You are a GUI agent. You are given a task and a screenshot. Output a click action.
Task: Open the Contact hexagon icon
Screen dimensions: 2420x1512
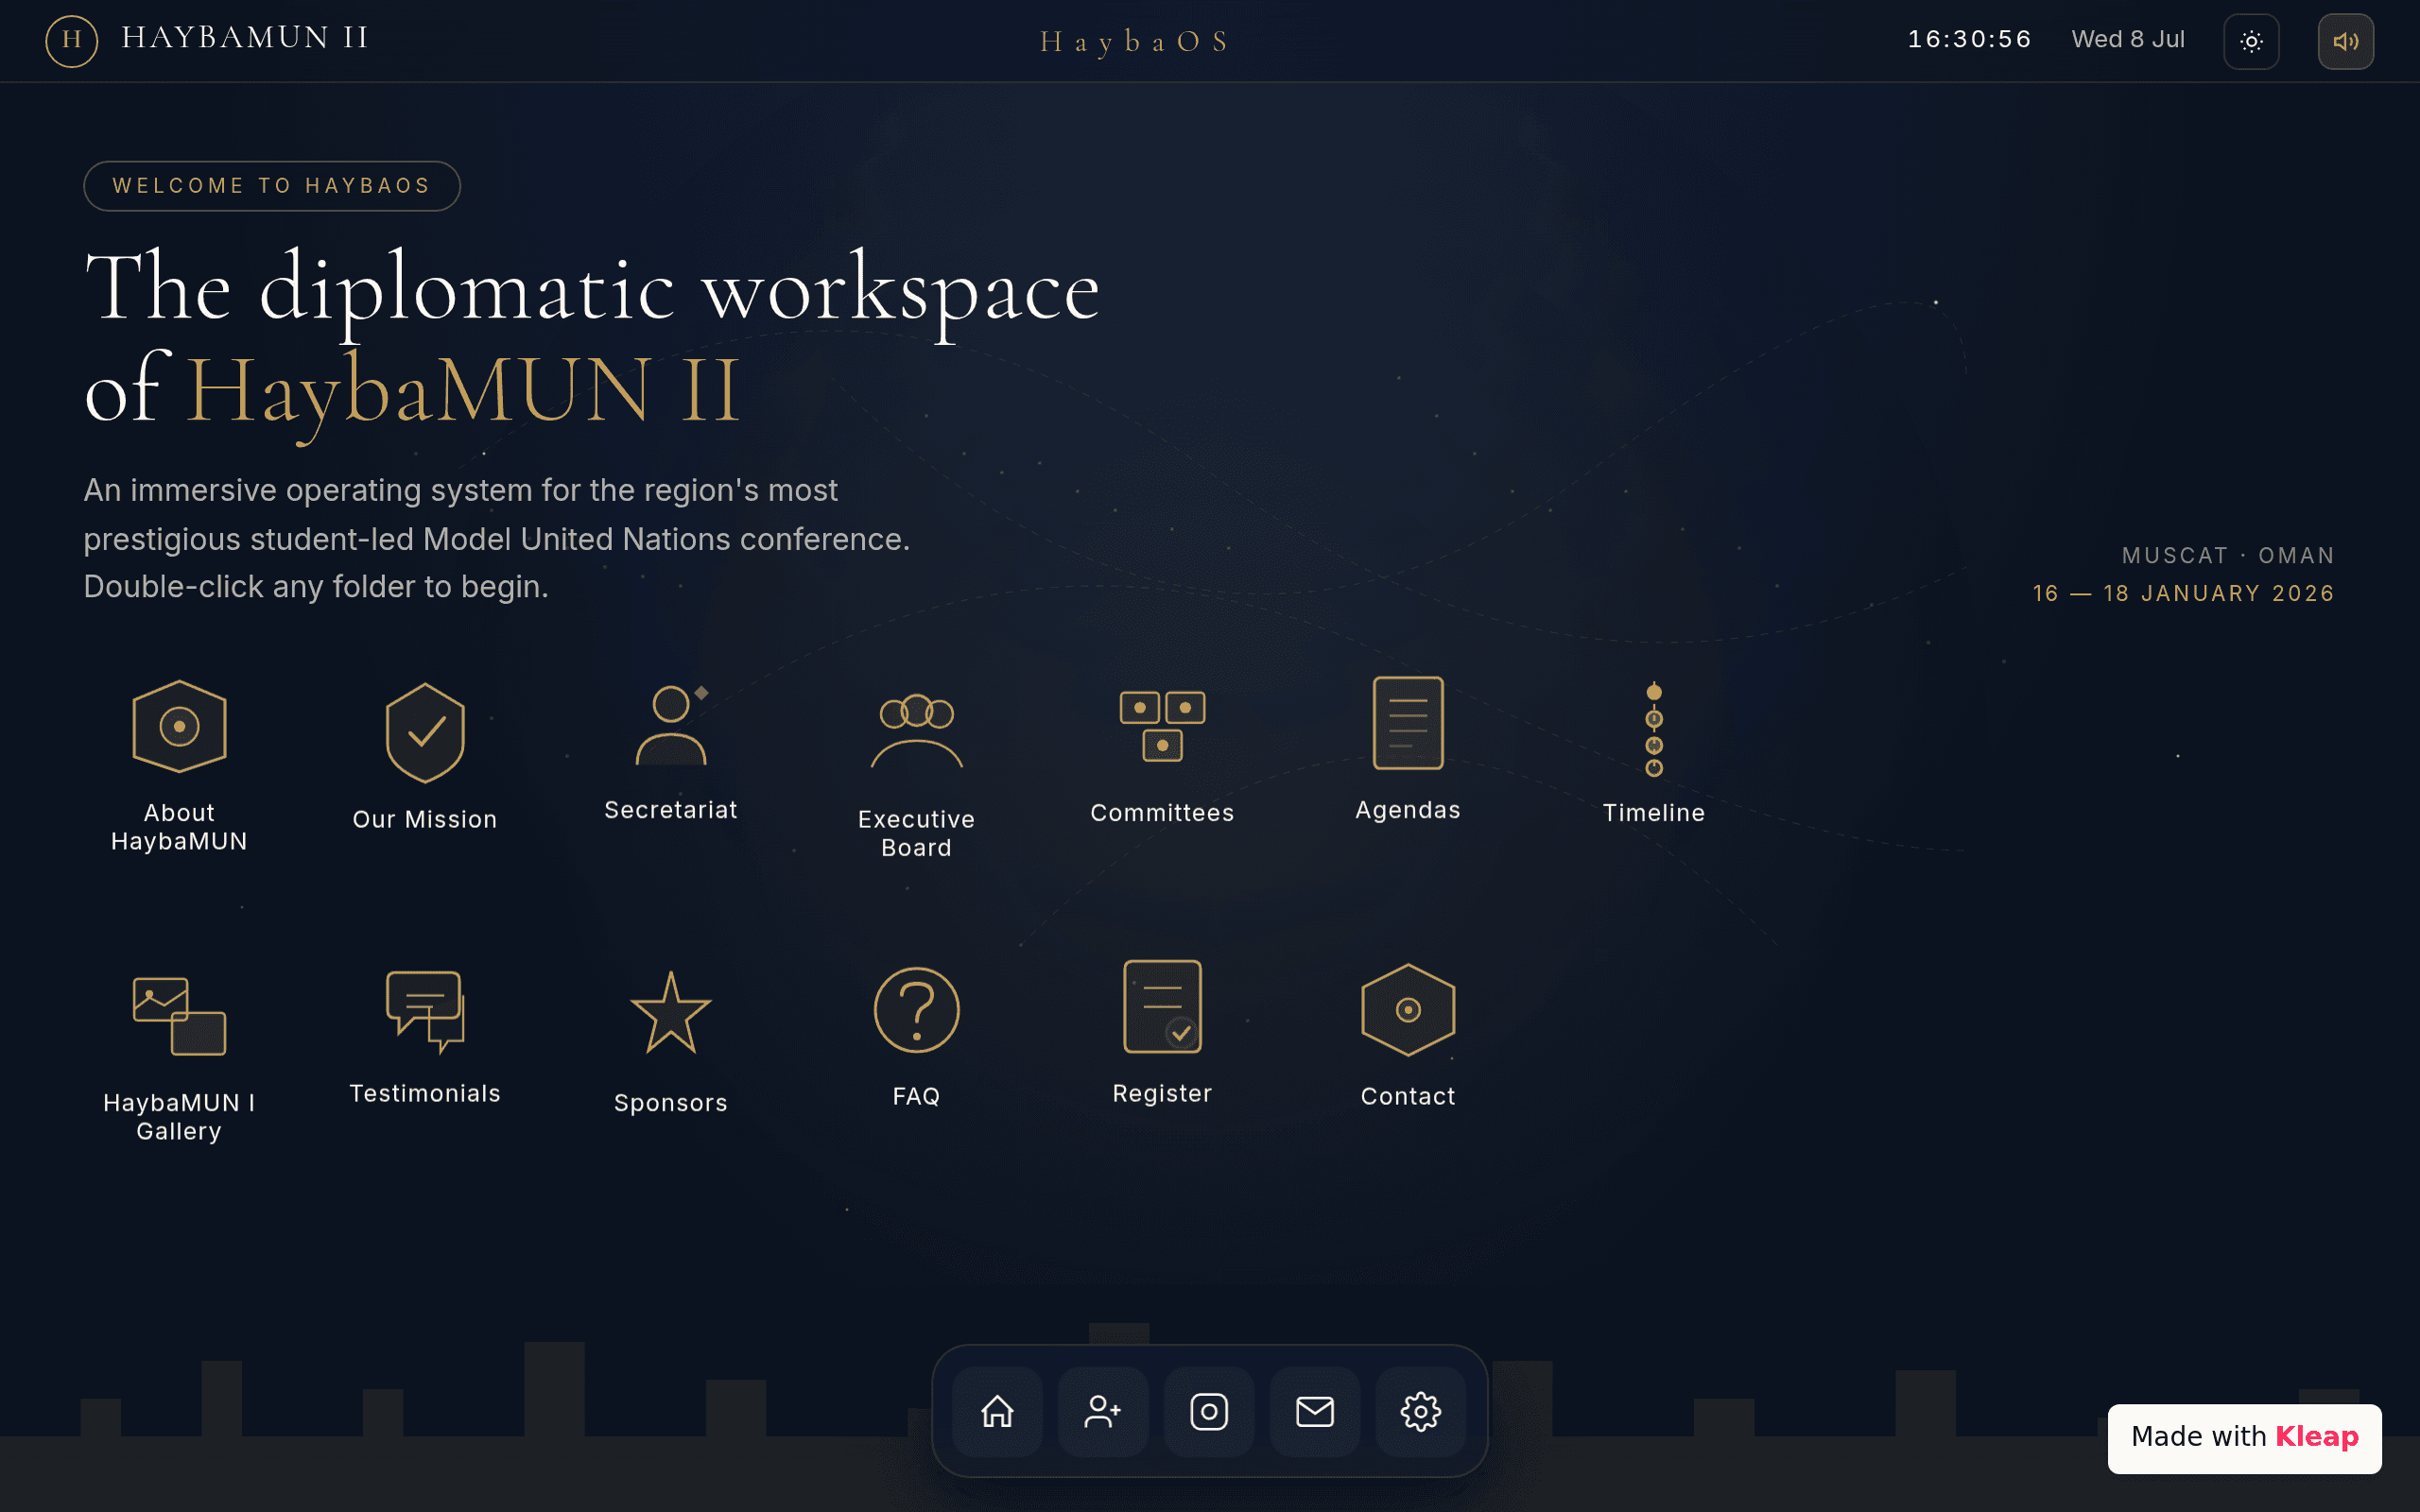click(x=1408, y=1010)
